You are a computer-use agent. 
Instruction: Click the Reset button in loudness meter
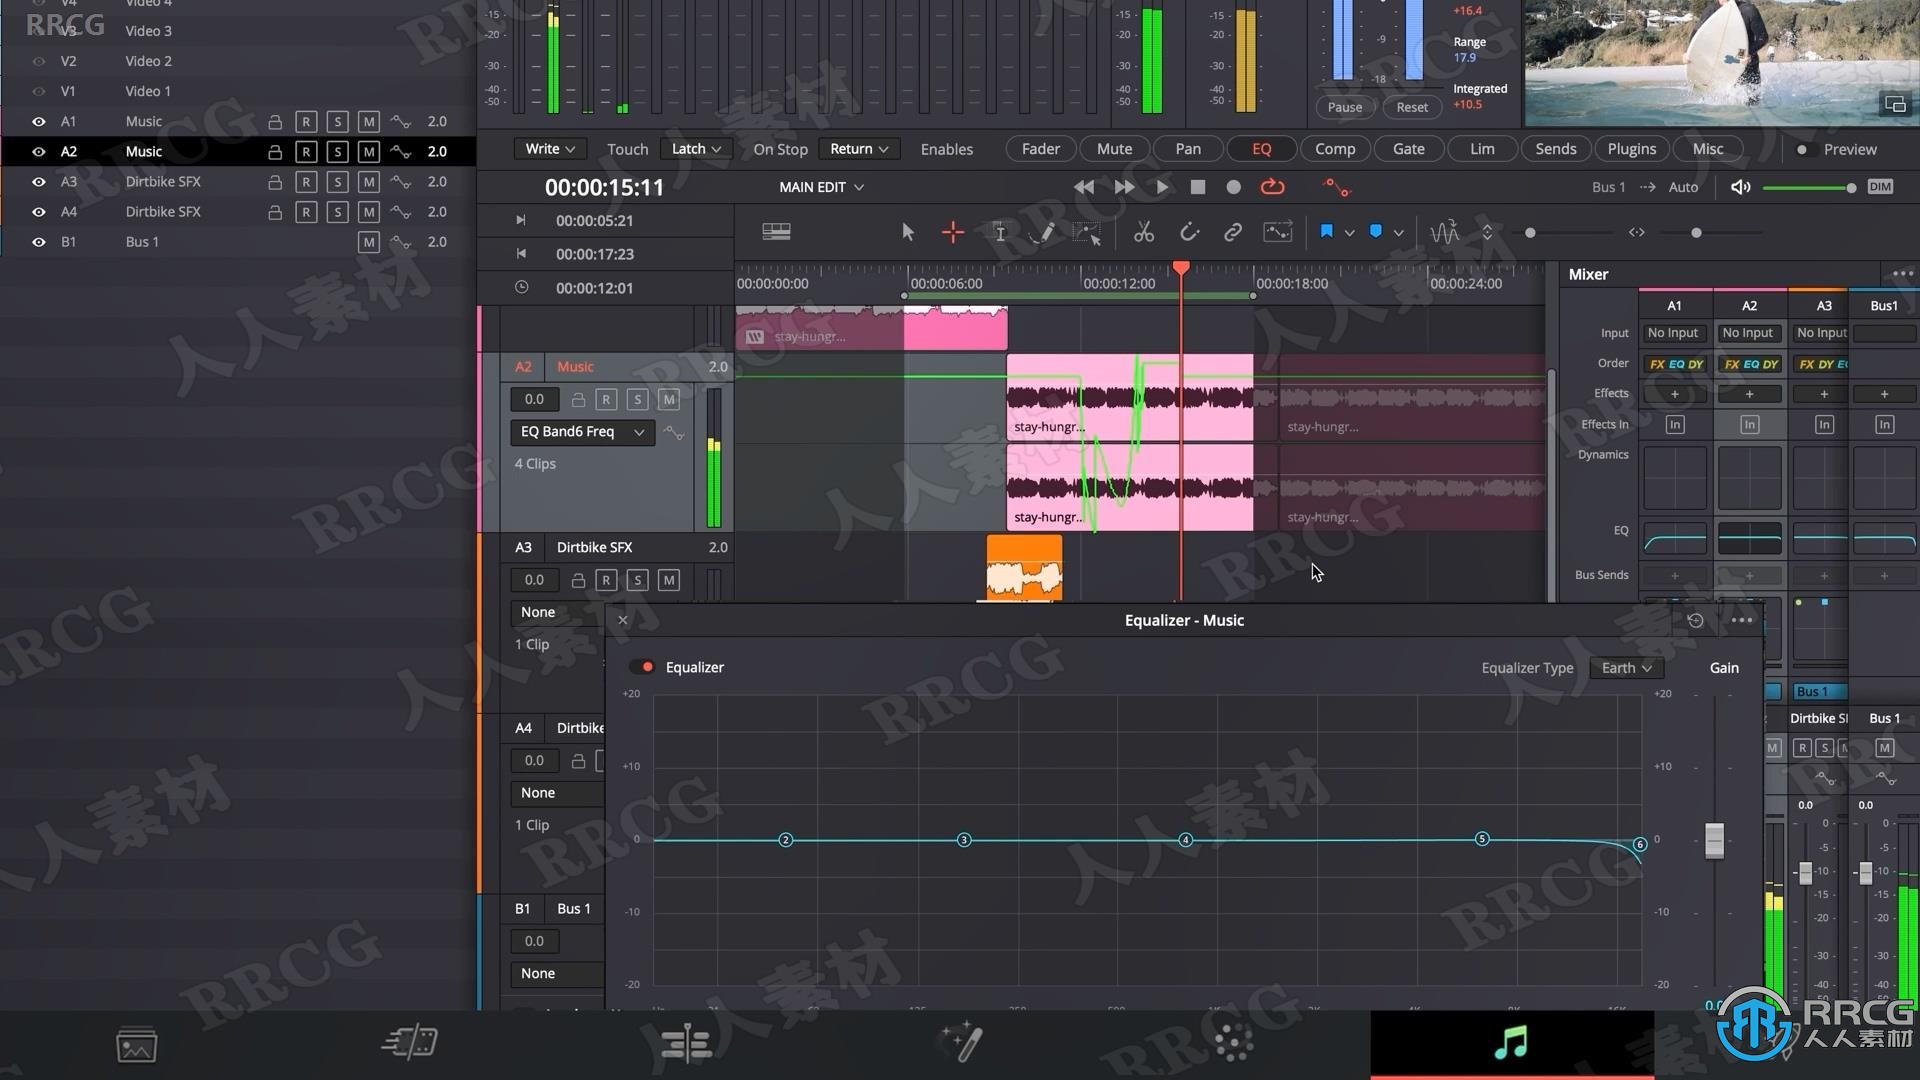(1410, 105)
